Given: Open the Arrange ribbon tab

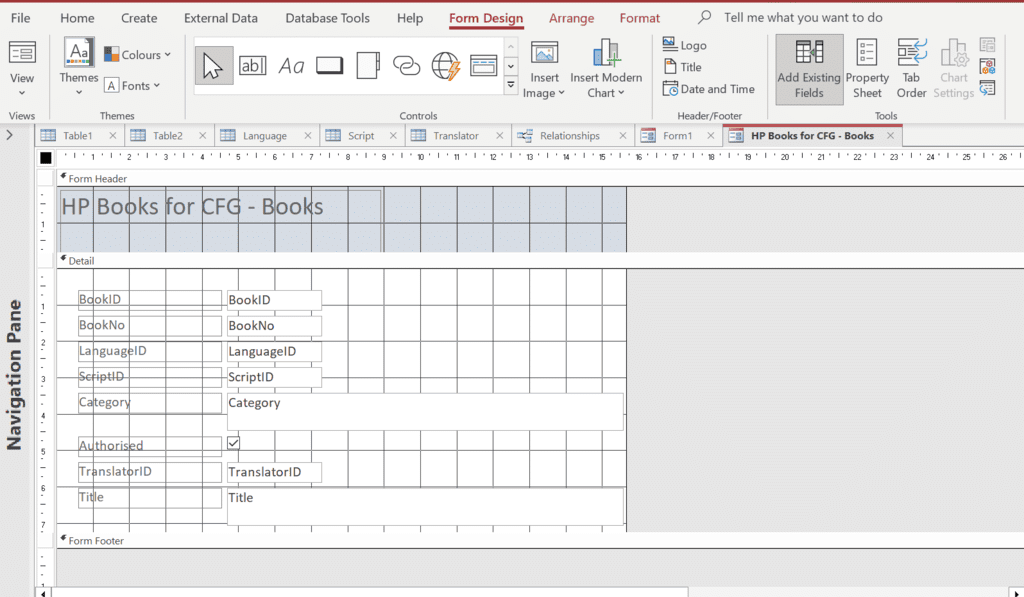Looking at the screenshot, I should tap(571, 18).
